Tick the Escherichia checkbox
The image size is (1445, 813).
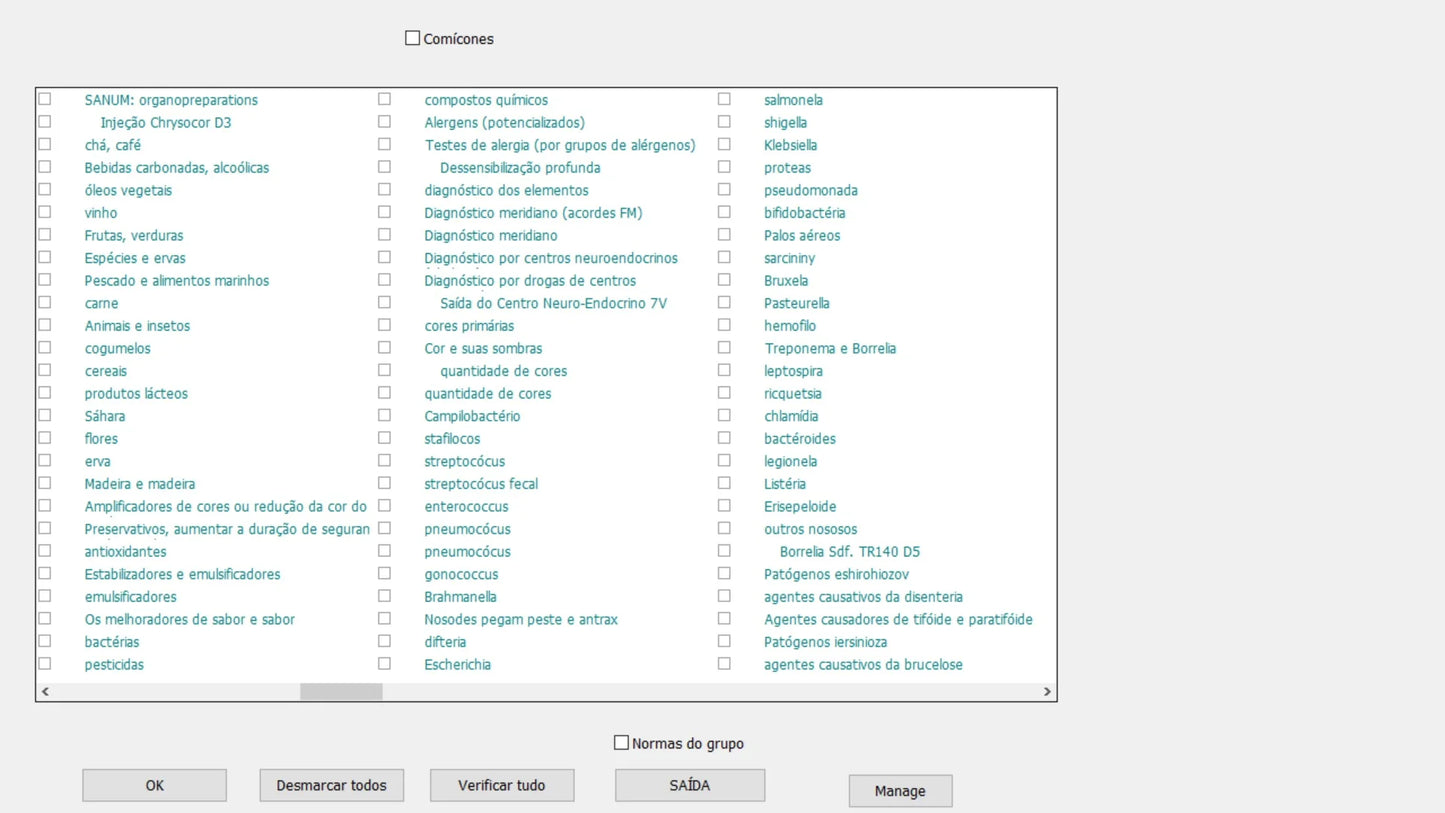[x=384, y=664]
